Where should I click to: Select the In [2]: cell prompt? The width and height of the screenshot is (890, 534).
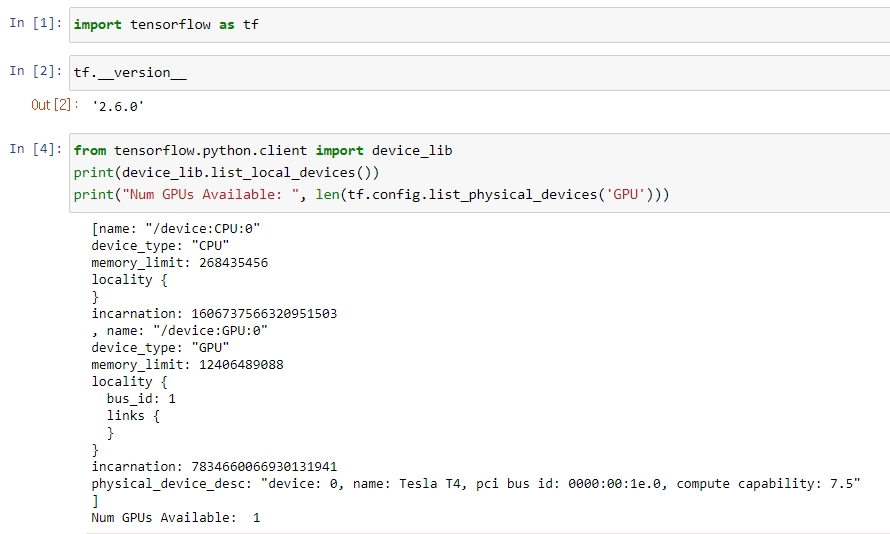point(35,71)
